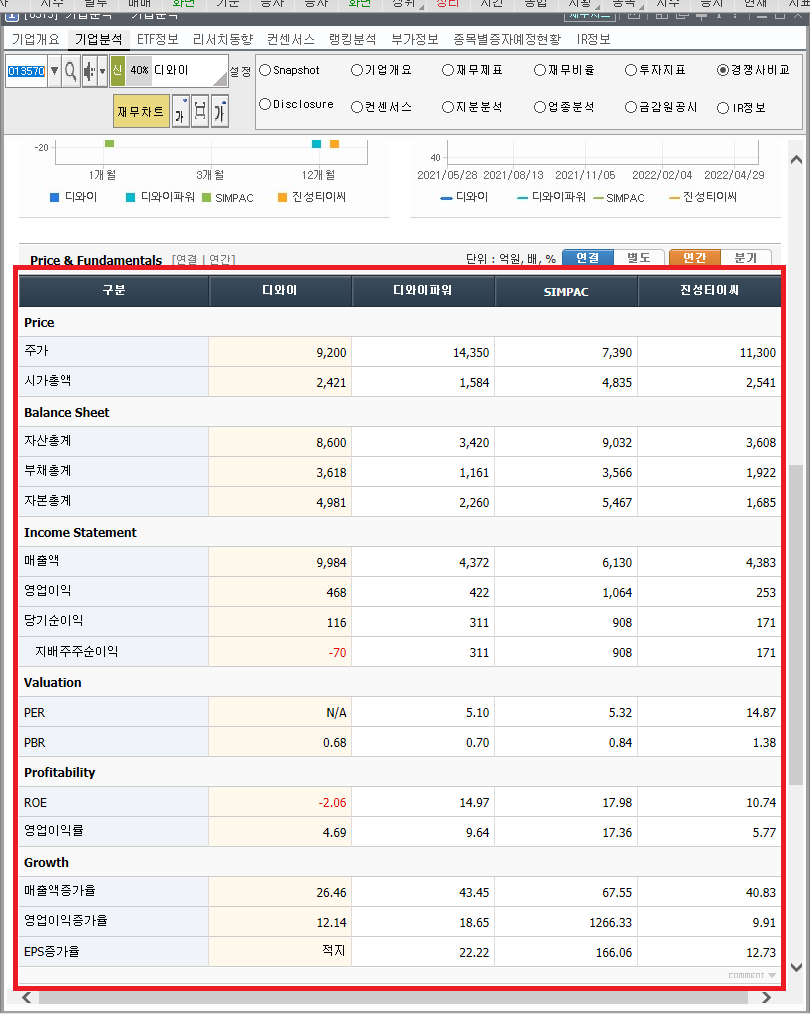Switch to the 리서치동향 tab

(223, 39)
